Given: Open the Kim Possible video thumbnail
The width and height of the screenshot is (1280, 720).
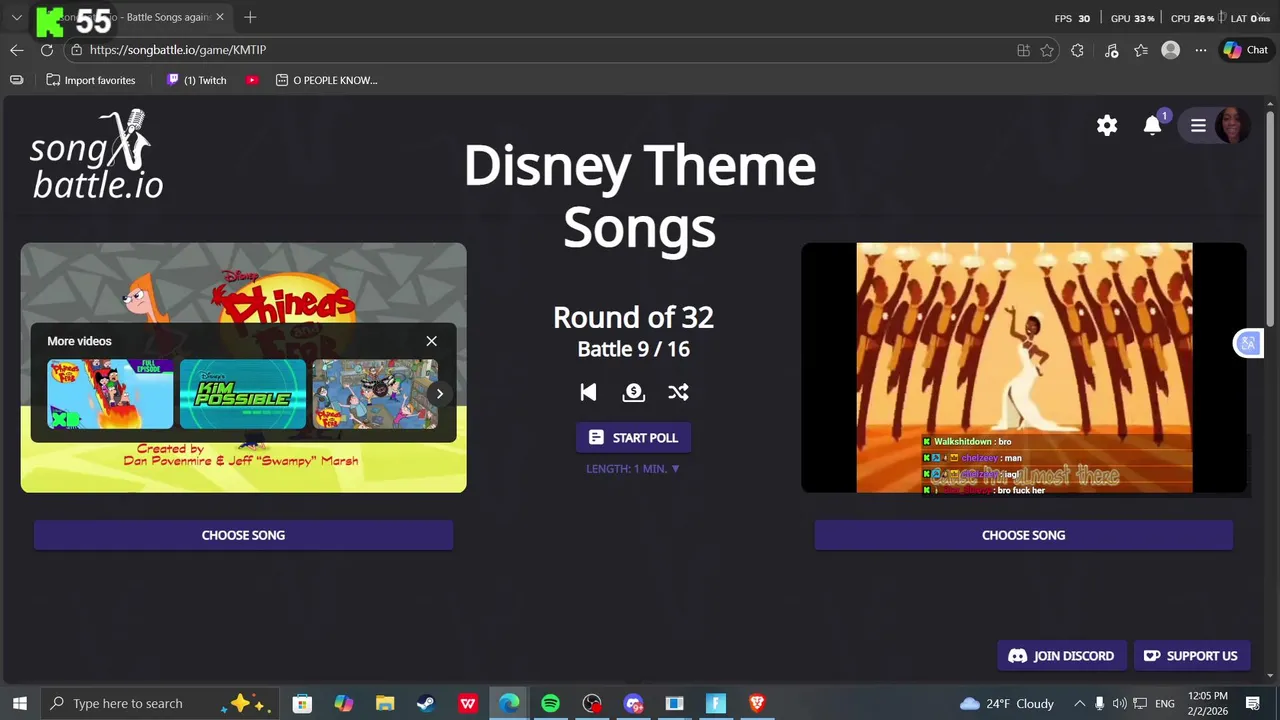Looking at the screenshot, I should (243, 394).
